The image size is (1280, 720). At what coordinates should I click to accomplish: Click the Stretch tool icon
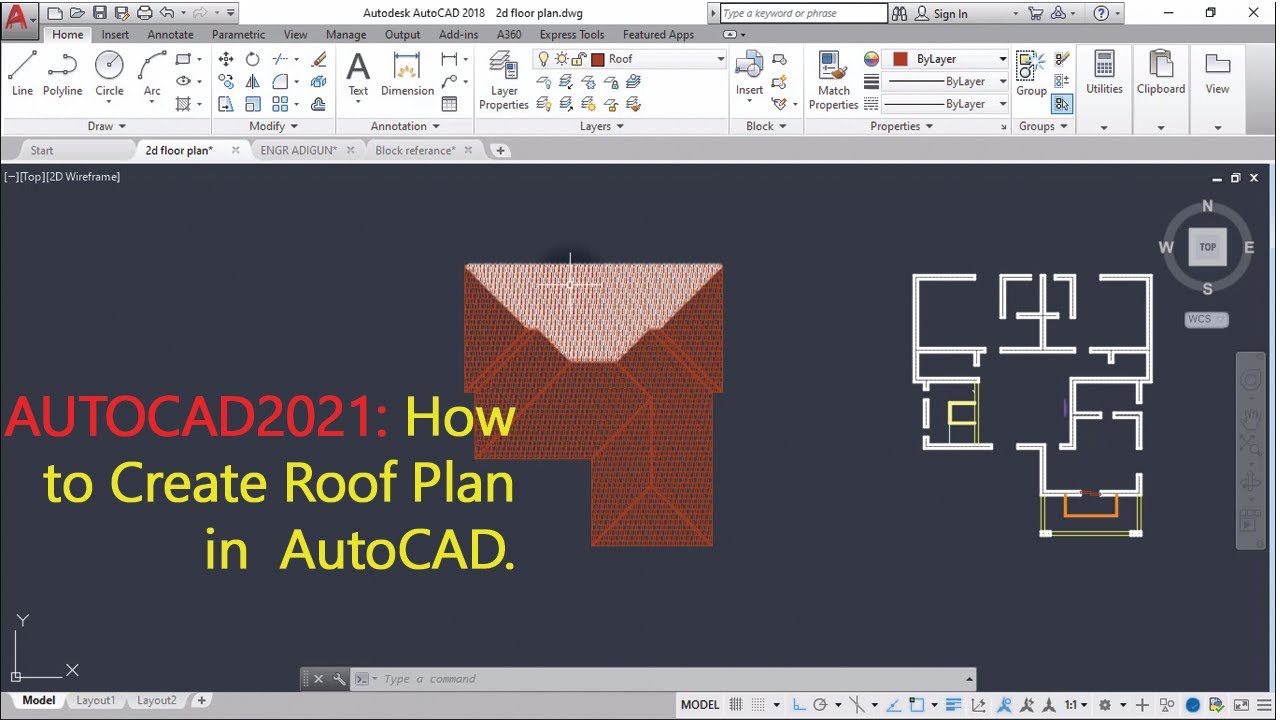(226, 104)
